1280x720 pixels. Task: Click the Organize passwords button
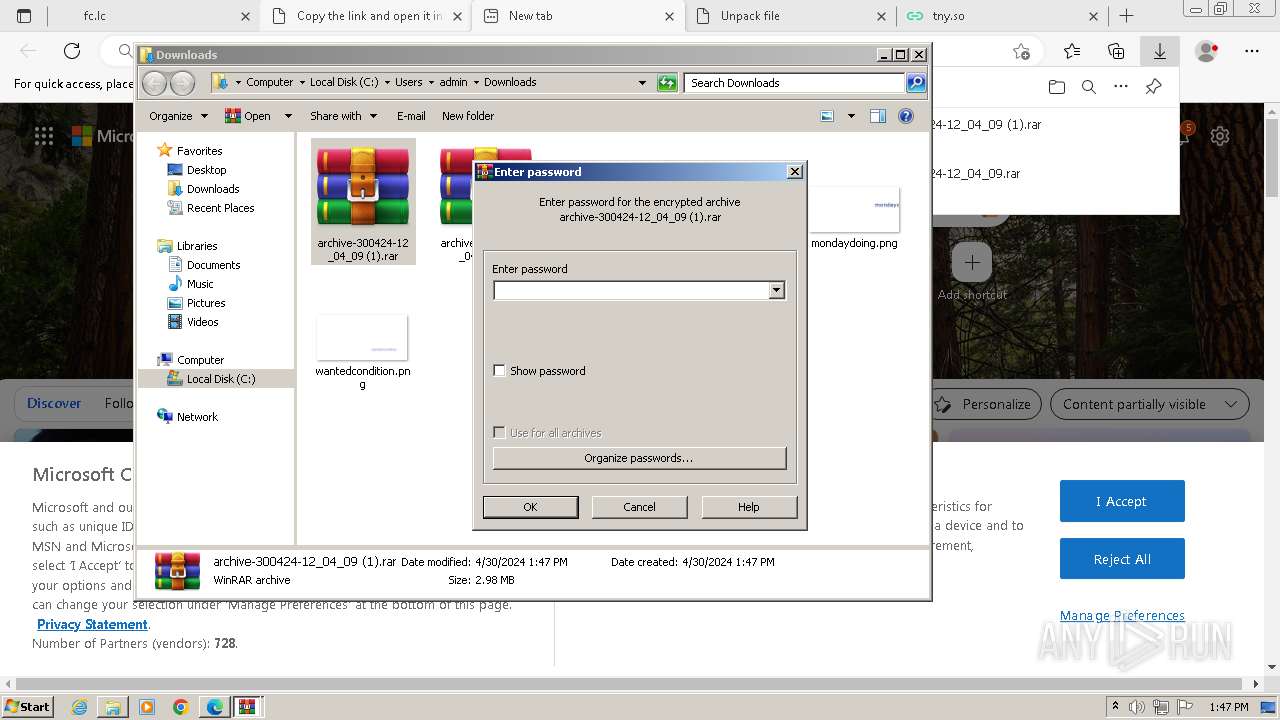coord(639,458)
